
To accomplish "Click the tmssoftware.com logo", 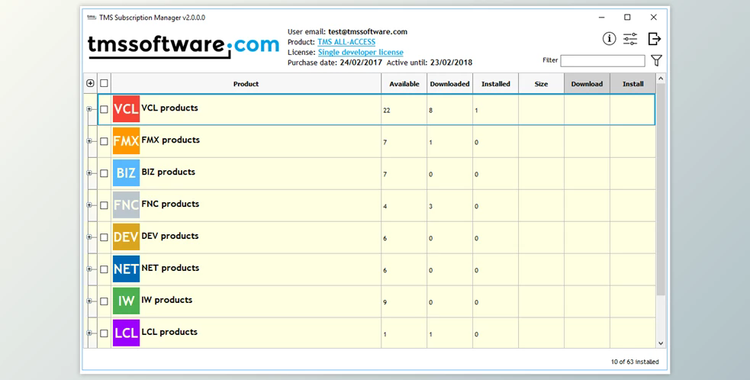I will [184, 46].
